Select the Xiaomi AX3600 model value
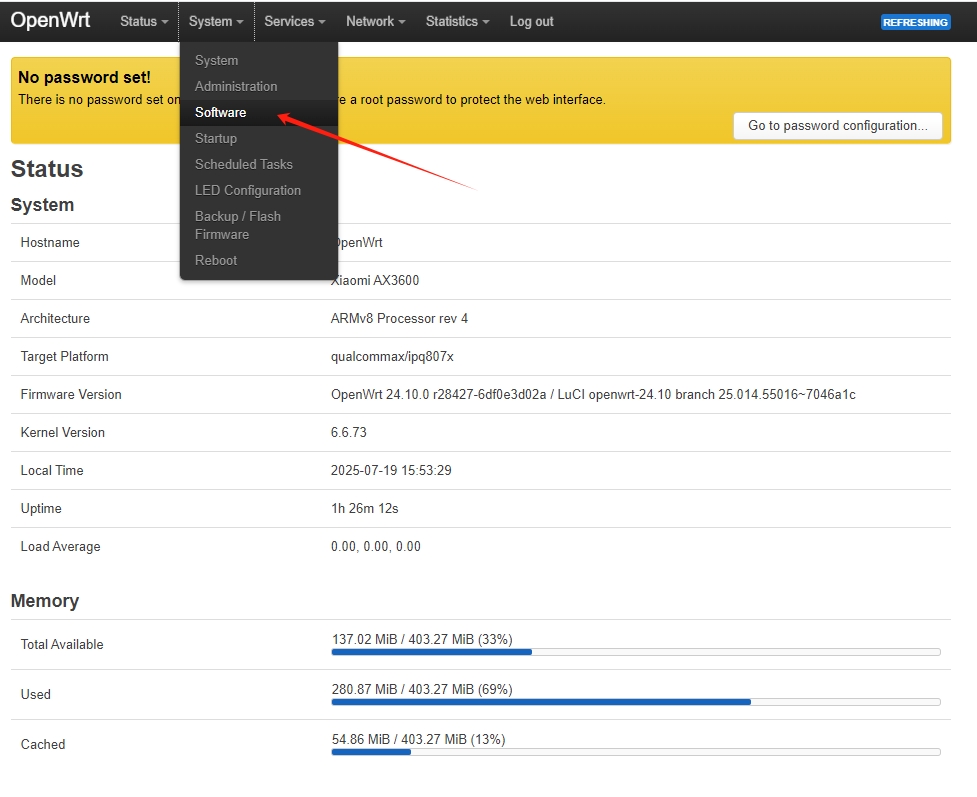This screenshot has height=797, width=977. [374, 280]
